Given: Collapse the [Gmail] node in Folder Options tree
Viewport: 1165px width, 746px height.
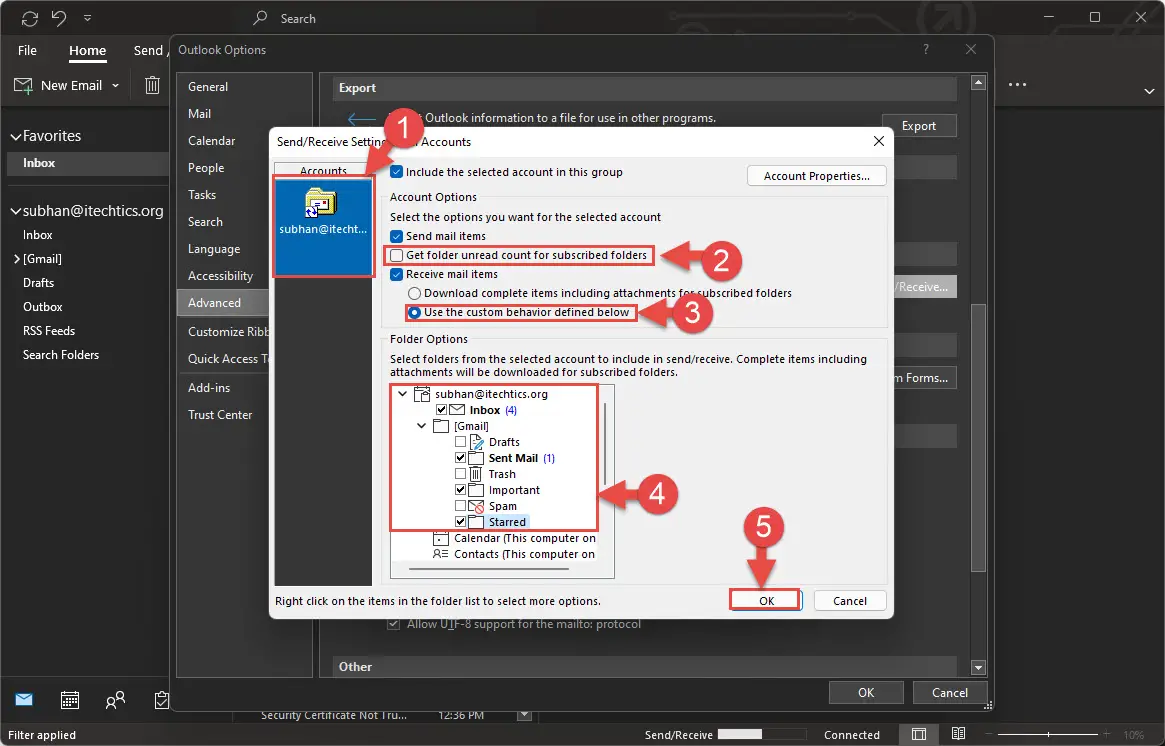Looking at the screenshot, I should (421, 426).
